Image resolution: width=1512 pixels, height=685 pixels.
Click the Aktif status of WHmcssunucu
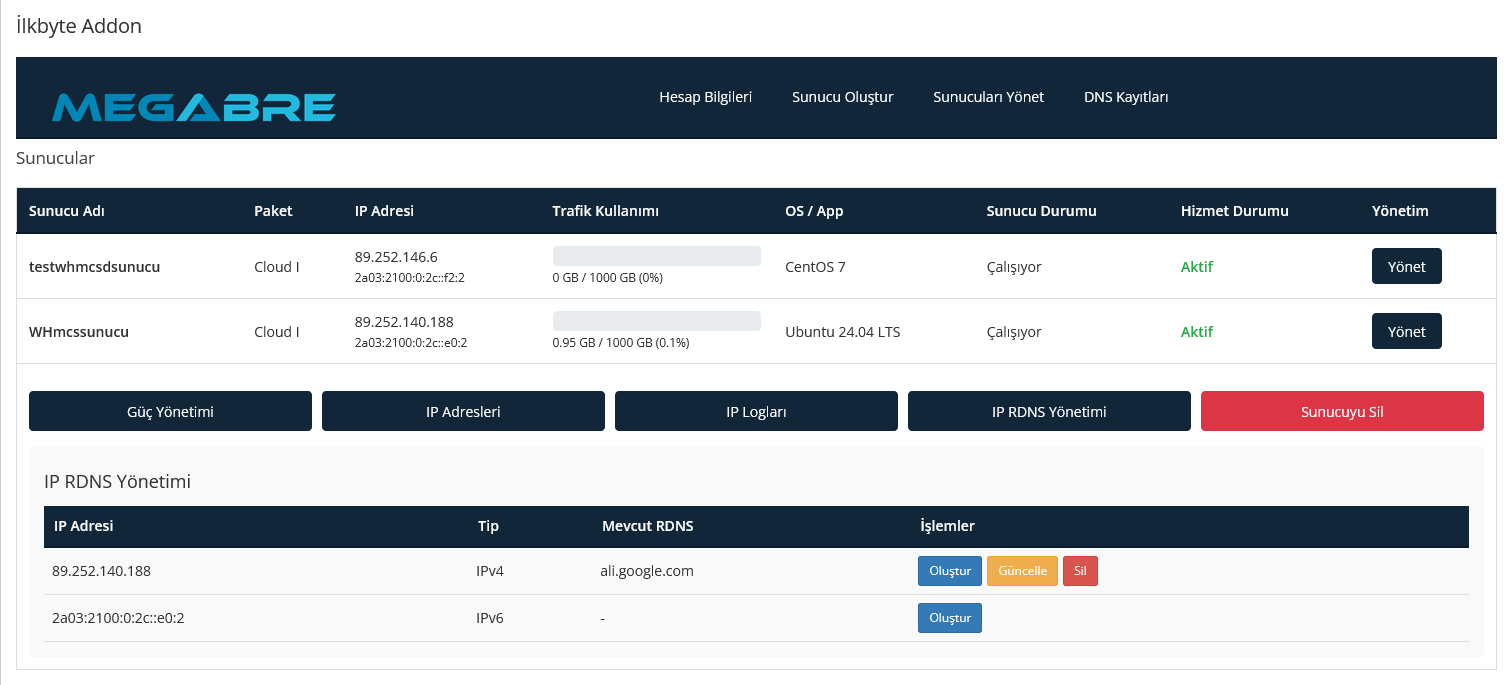(x=1196, y=332)
